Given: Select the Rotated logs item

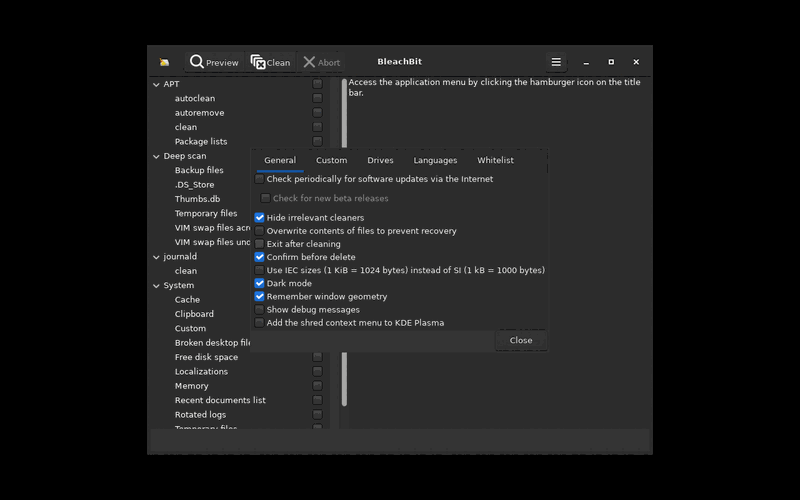Looking at the screenshot, I should (x=200, y=415).
